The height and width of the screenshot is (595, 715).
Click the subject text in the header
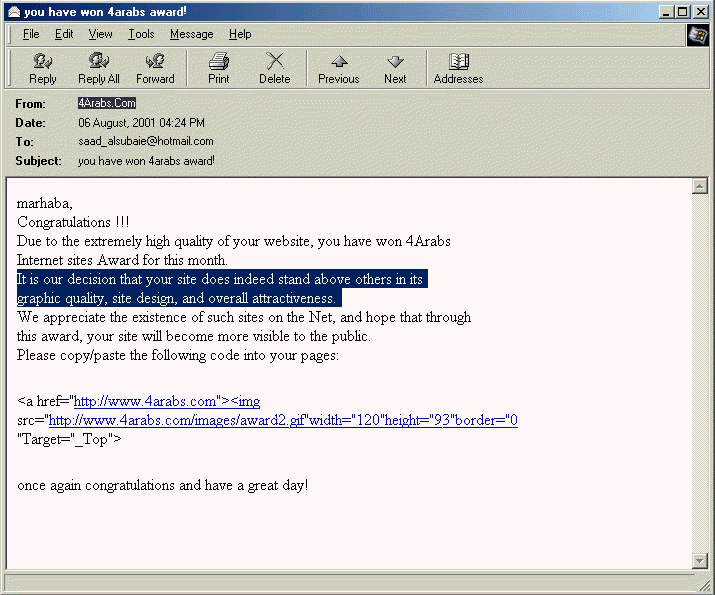tap(146, 161)
